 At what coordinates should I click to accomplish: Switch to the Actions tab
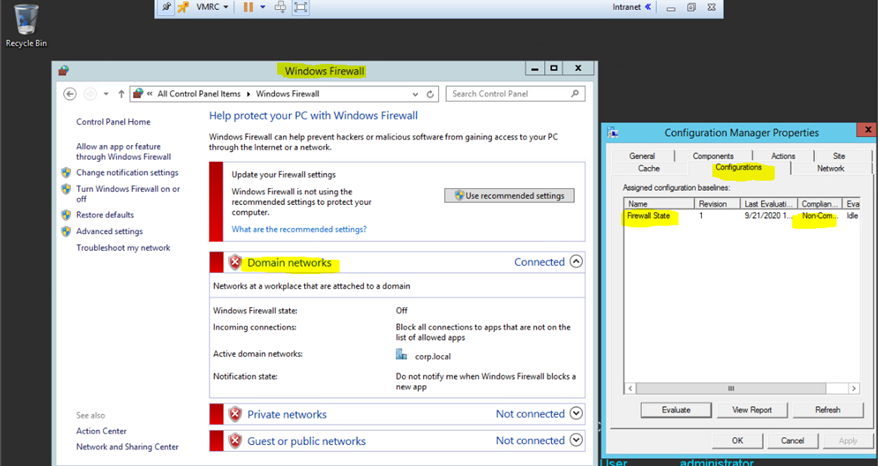783,156
